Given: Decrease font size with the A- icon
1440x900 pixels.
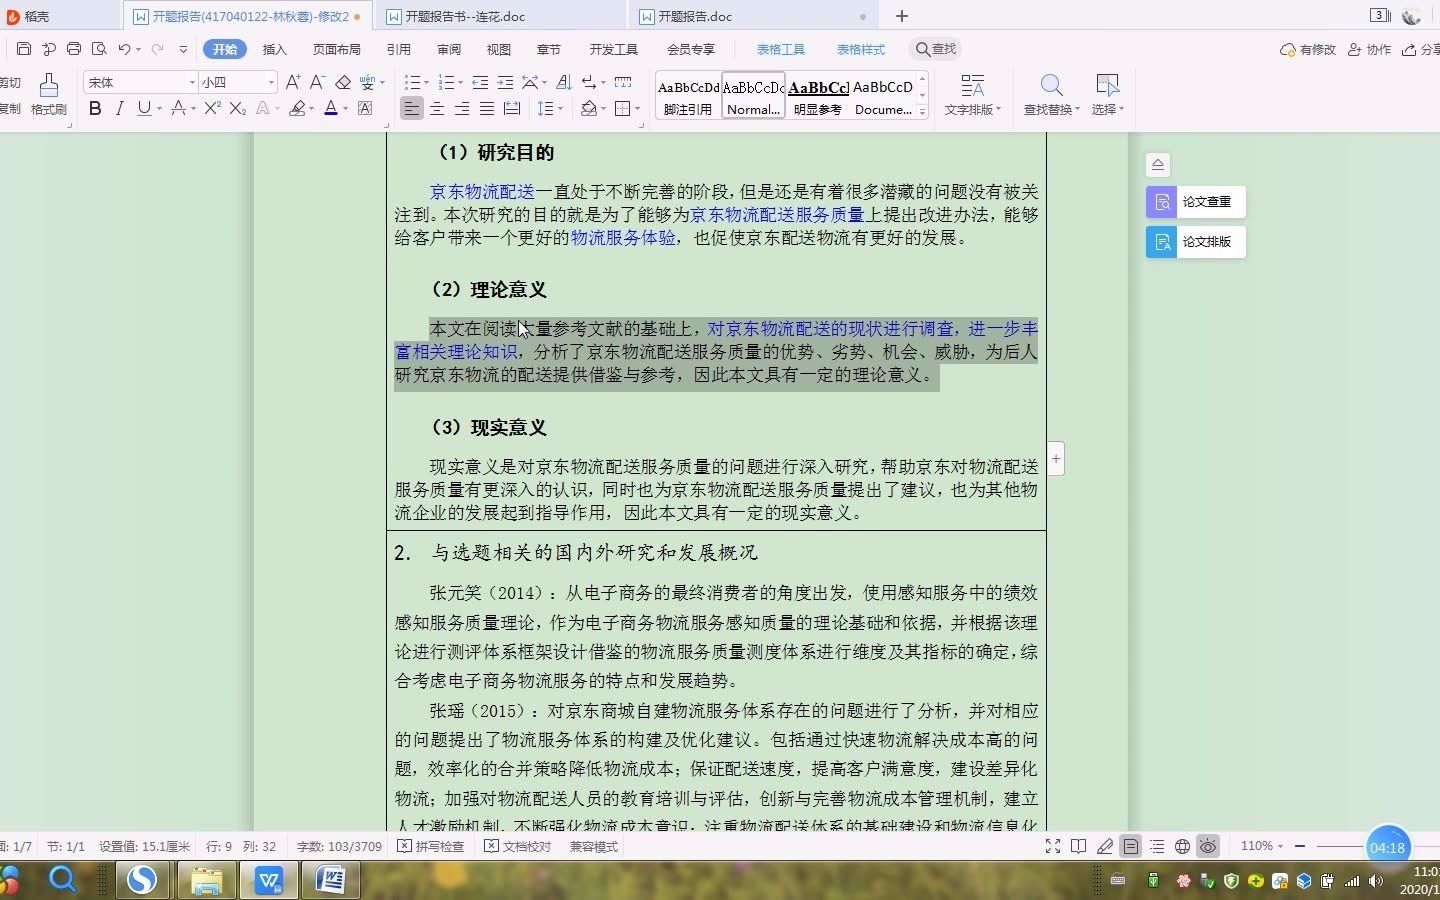Looking at the screenshot, I should coord(317,82).
